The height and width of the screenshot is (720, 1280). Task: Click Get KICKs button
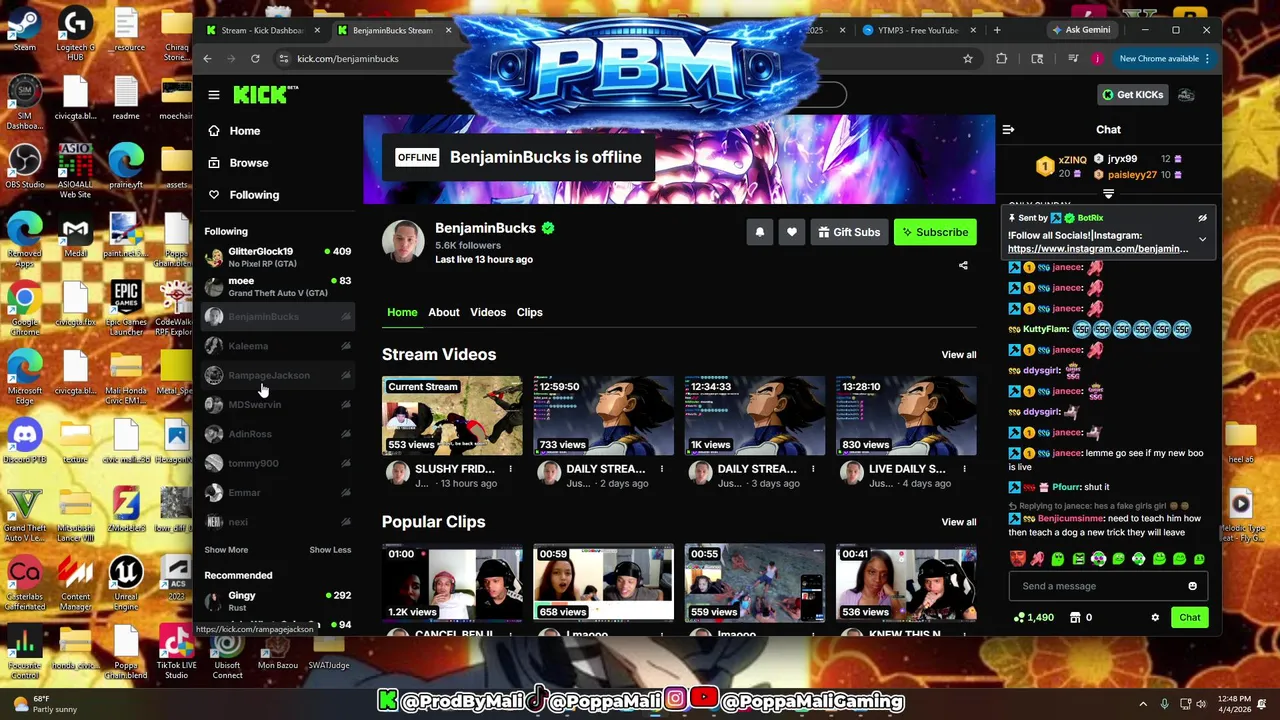point(1133,95)
